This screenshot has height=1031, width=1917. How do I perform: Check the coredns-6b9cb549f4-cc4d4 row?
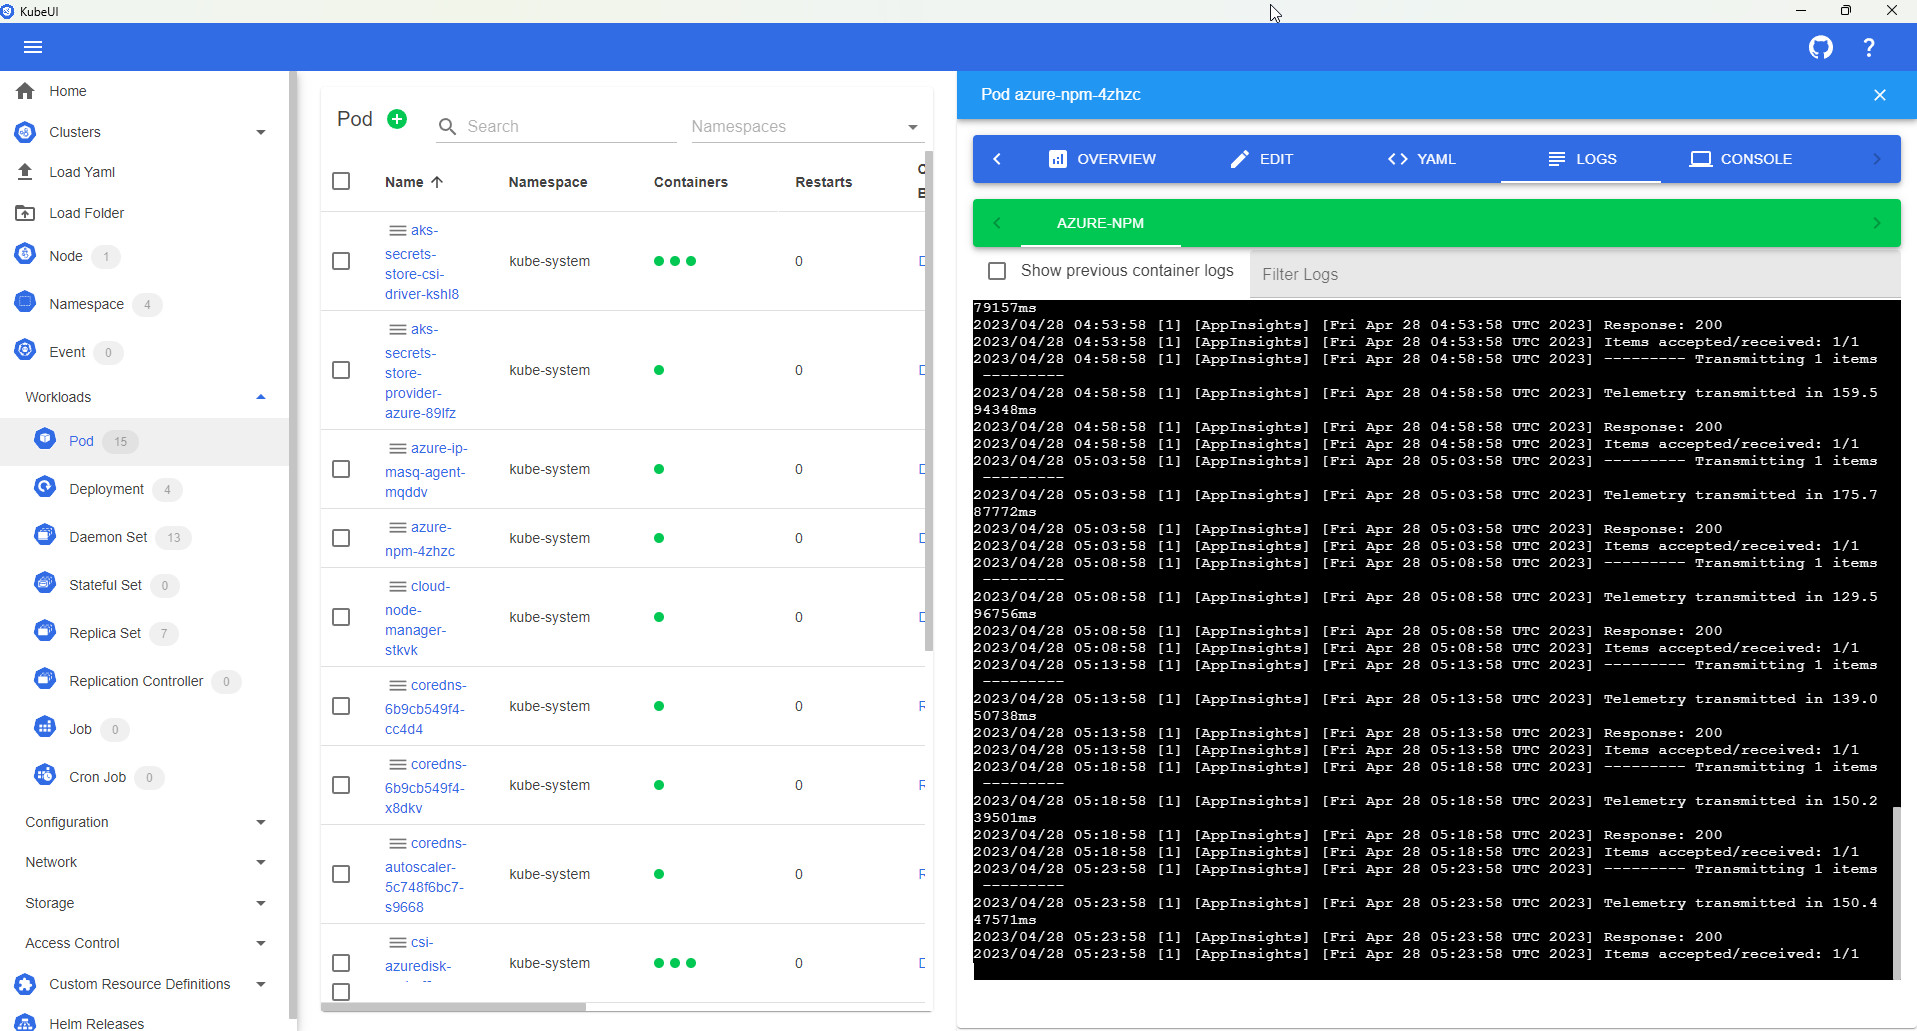click(341, 706)
